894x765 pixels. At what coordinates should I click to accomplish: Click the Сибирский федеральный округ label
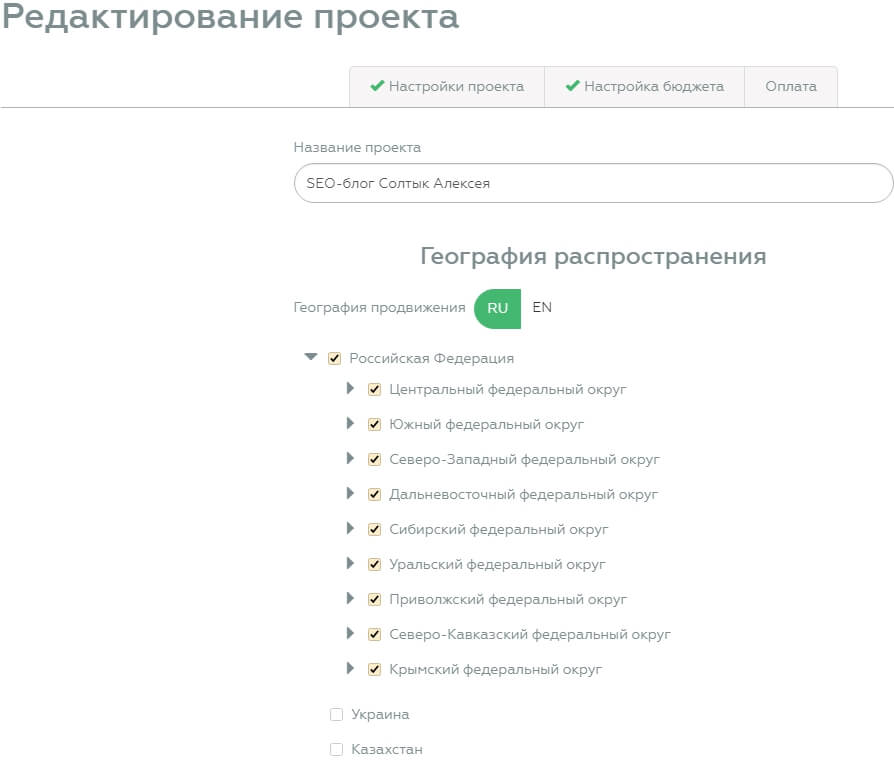pos(498,530)
